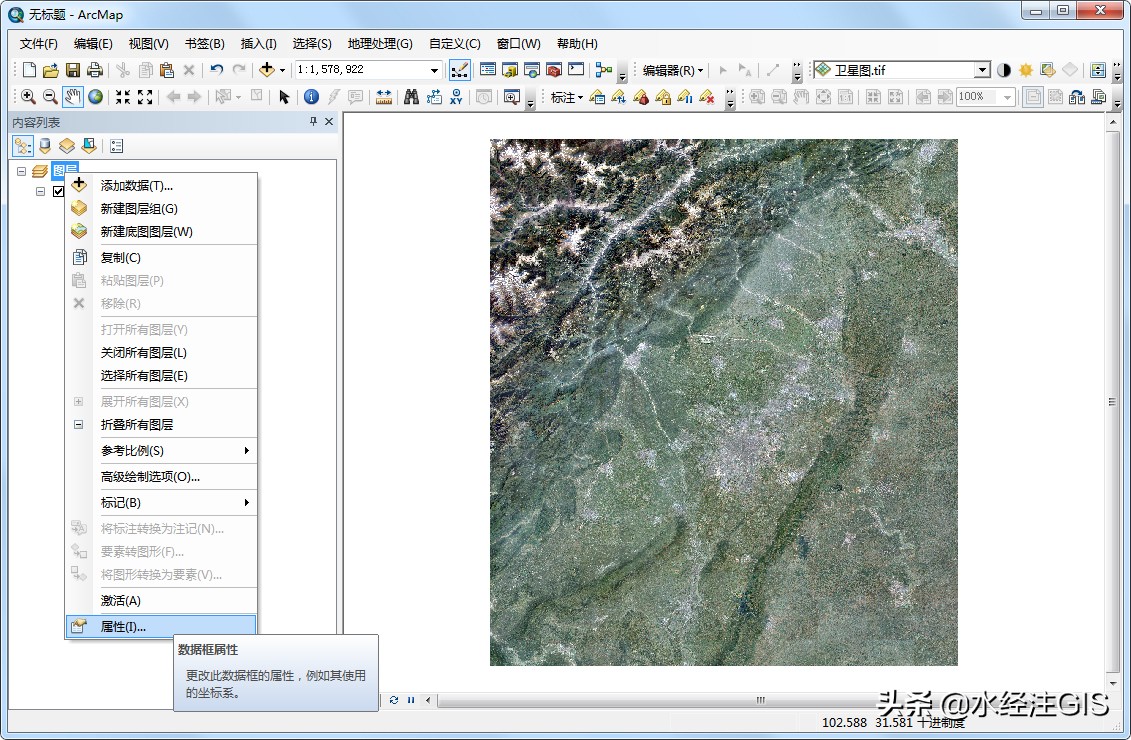Click the Fixed Zoom In arrows icon
Viewport: 1131px width, 740px height.
click(123, 97)
